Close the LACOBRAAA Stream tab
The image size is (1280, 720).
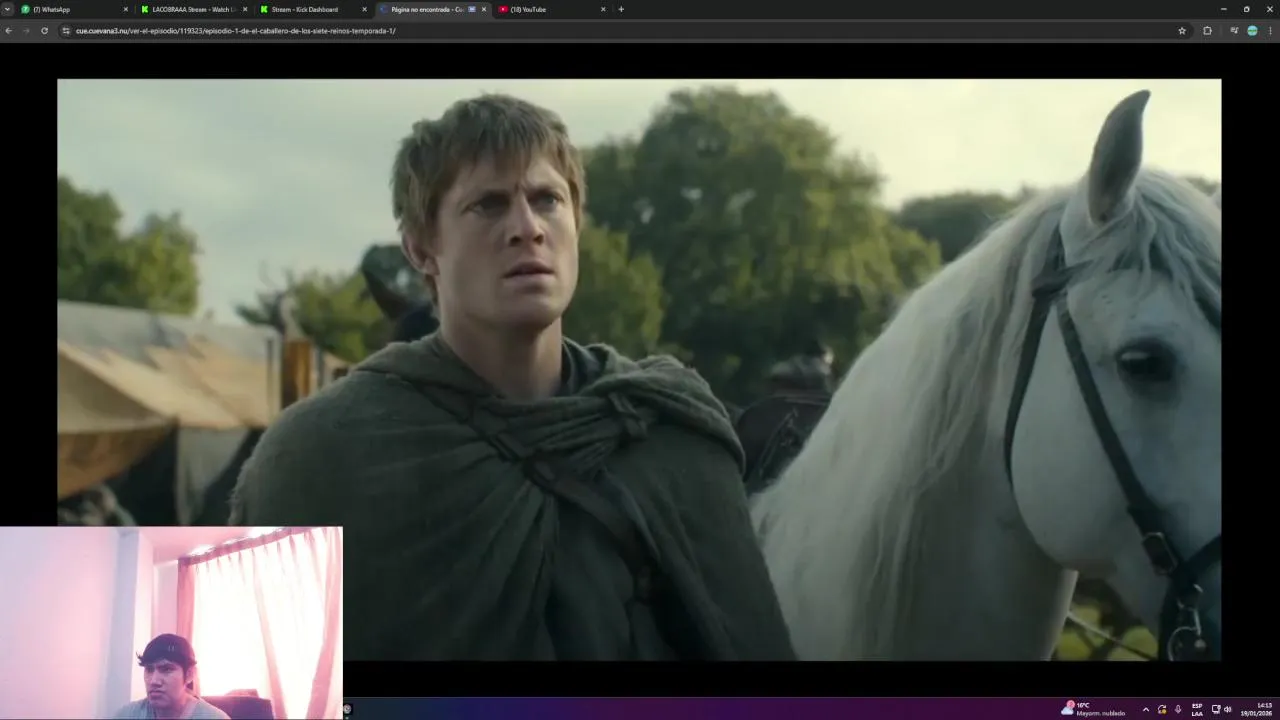245,9
